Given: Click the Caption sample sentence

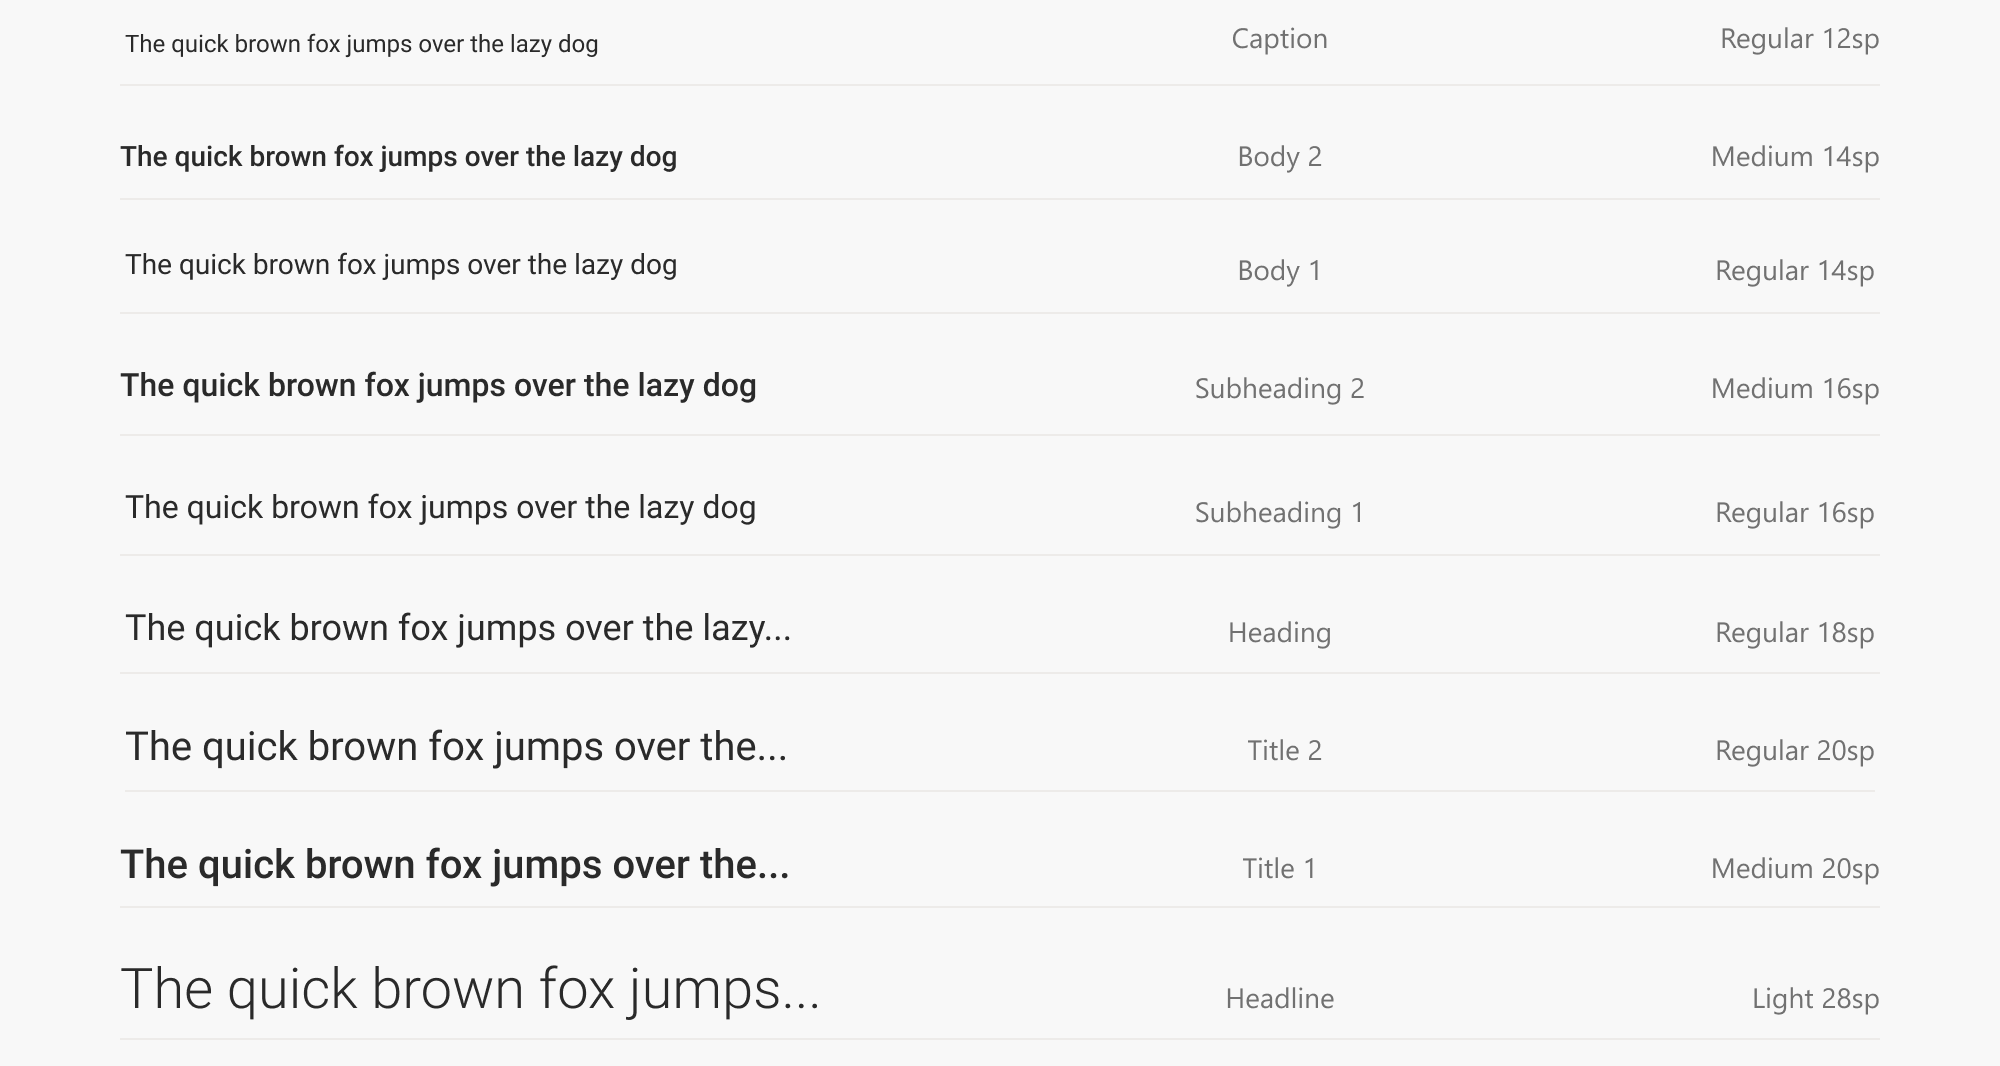Looking at the screenshot, I should 361,44.
